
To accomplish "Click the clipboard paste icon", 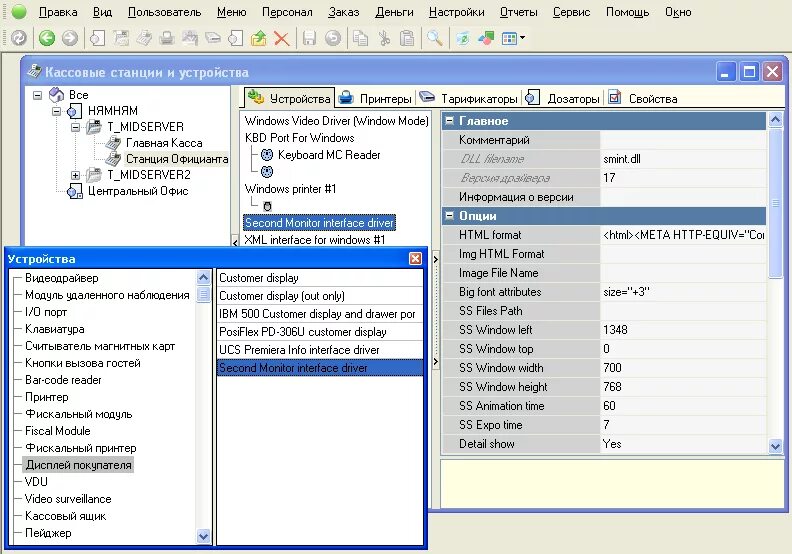I will [x=407, y=38].
